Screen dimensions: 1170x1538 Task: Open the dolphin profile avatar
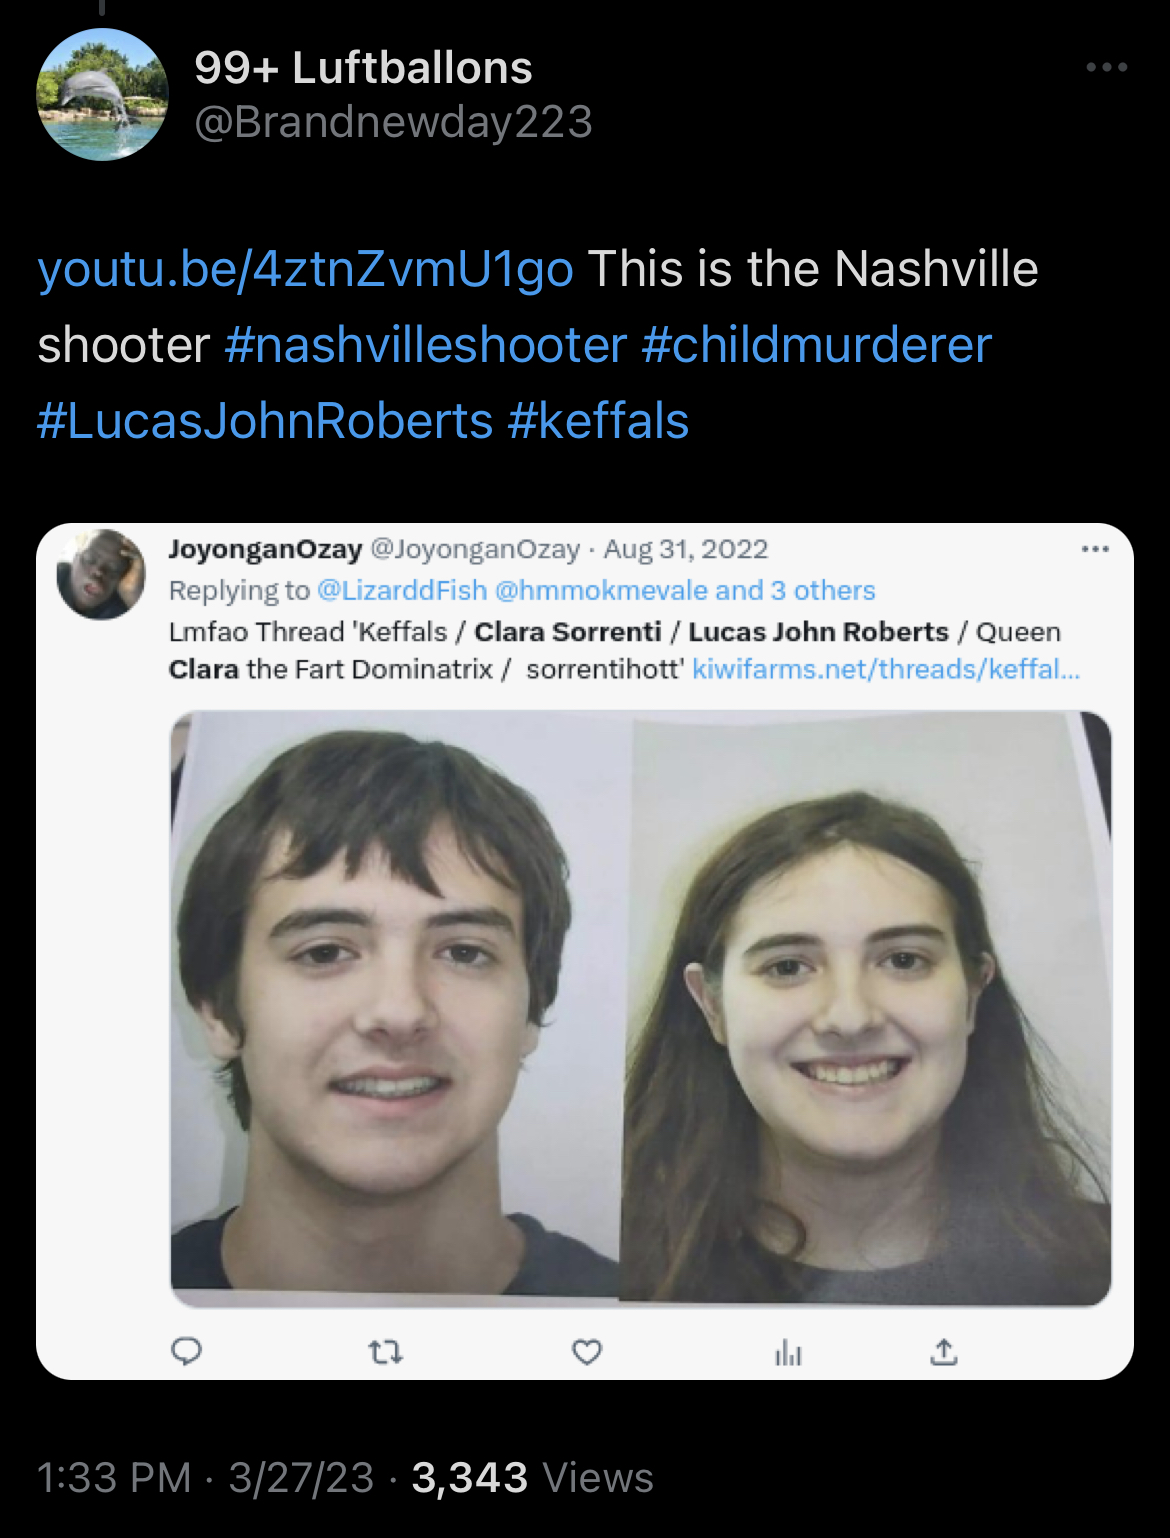coord(102,94)
